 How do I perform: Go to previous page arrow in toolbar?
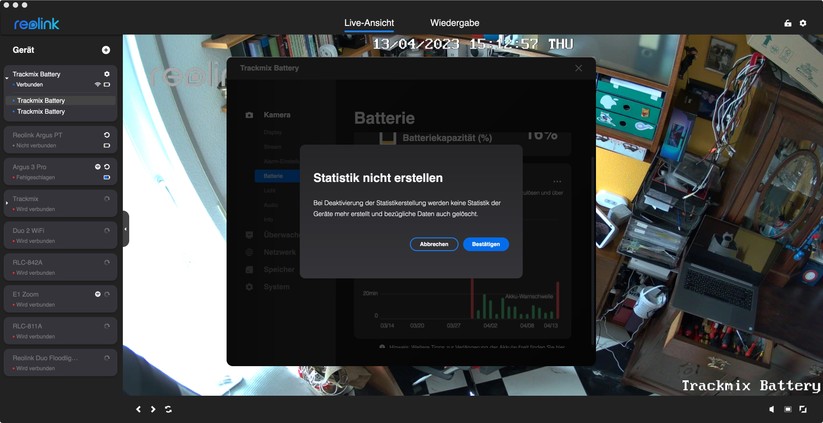tap(139, 409)
